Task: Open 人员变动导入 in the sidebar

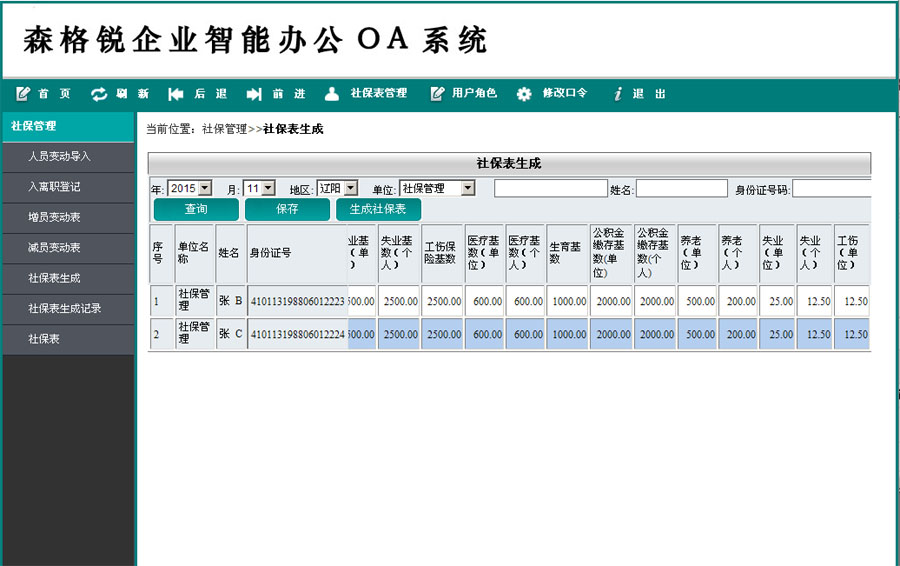Action: click(x=67, y=157)
